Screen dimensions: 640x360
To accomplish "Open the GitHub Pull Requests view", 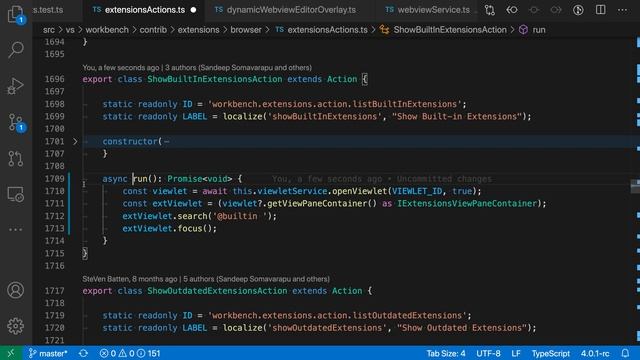I will click(16, 158).
